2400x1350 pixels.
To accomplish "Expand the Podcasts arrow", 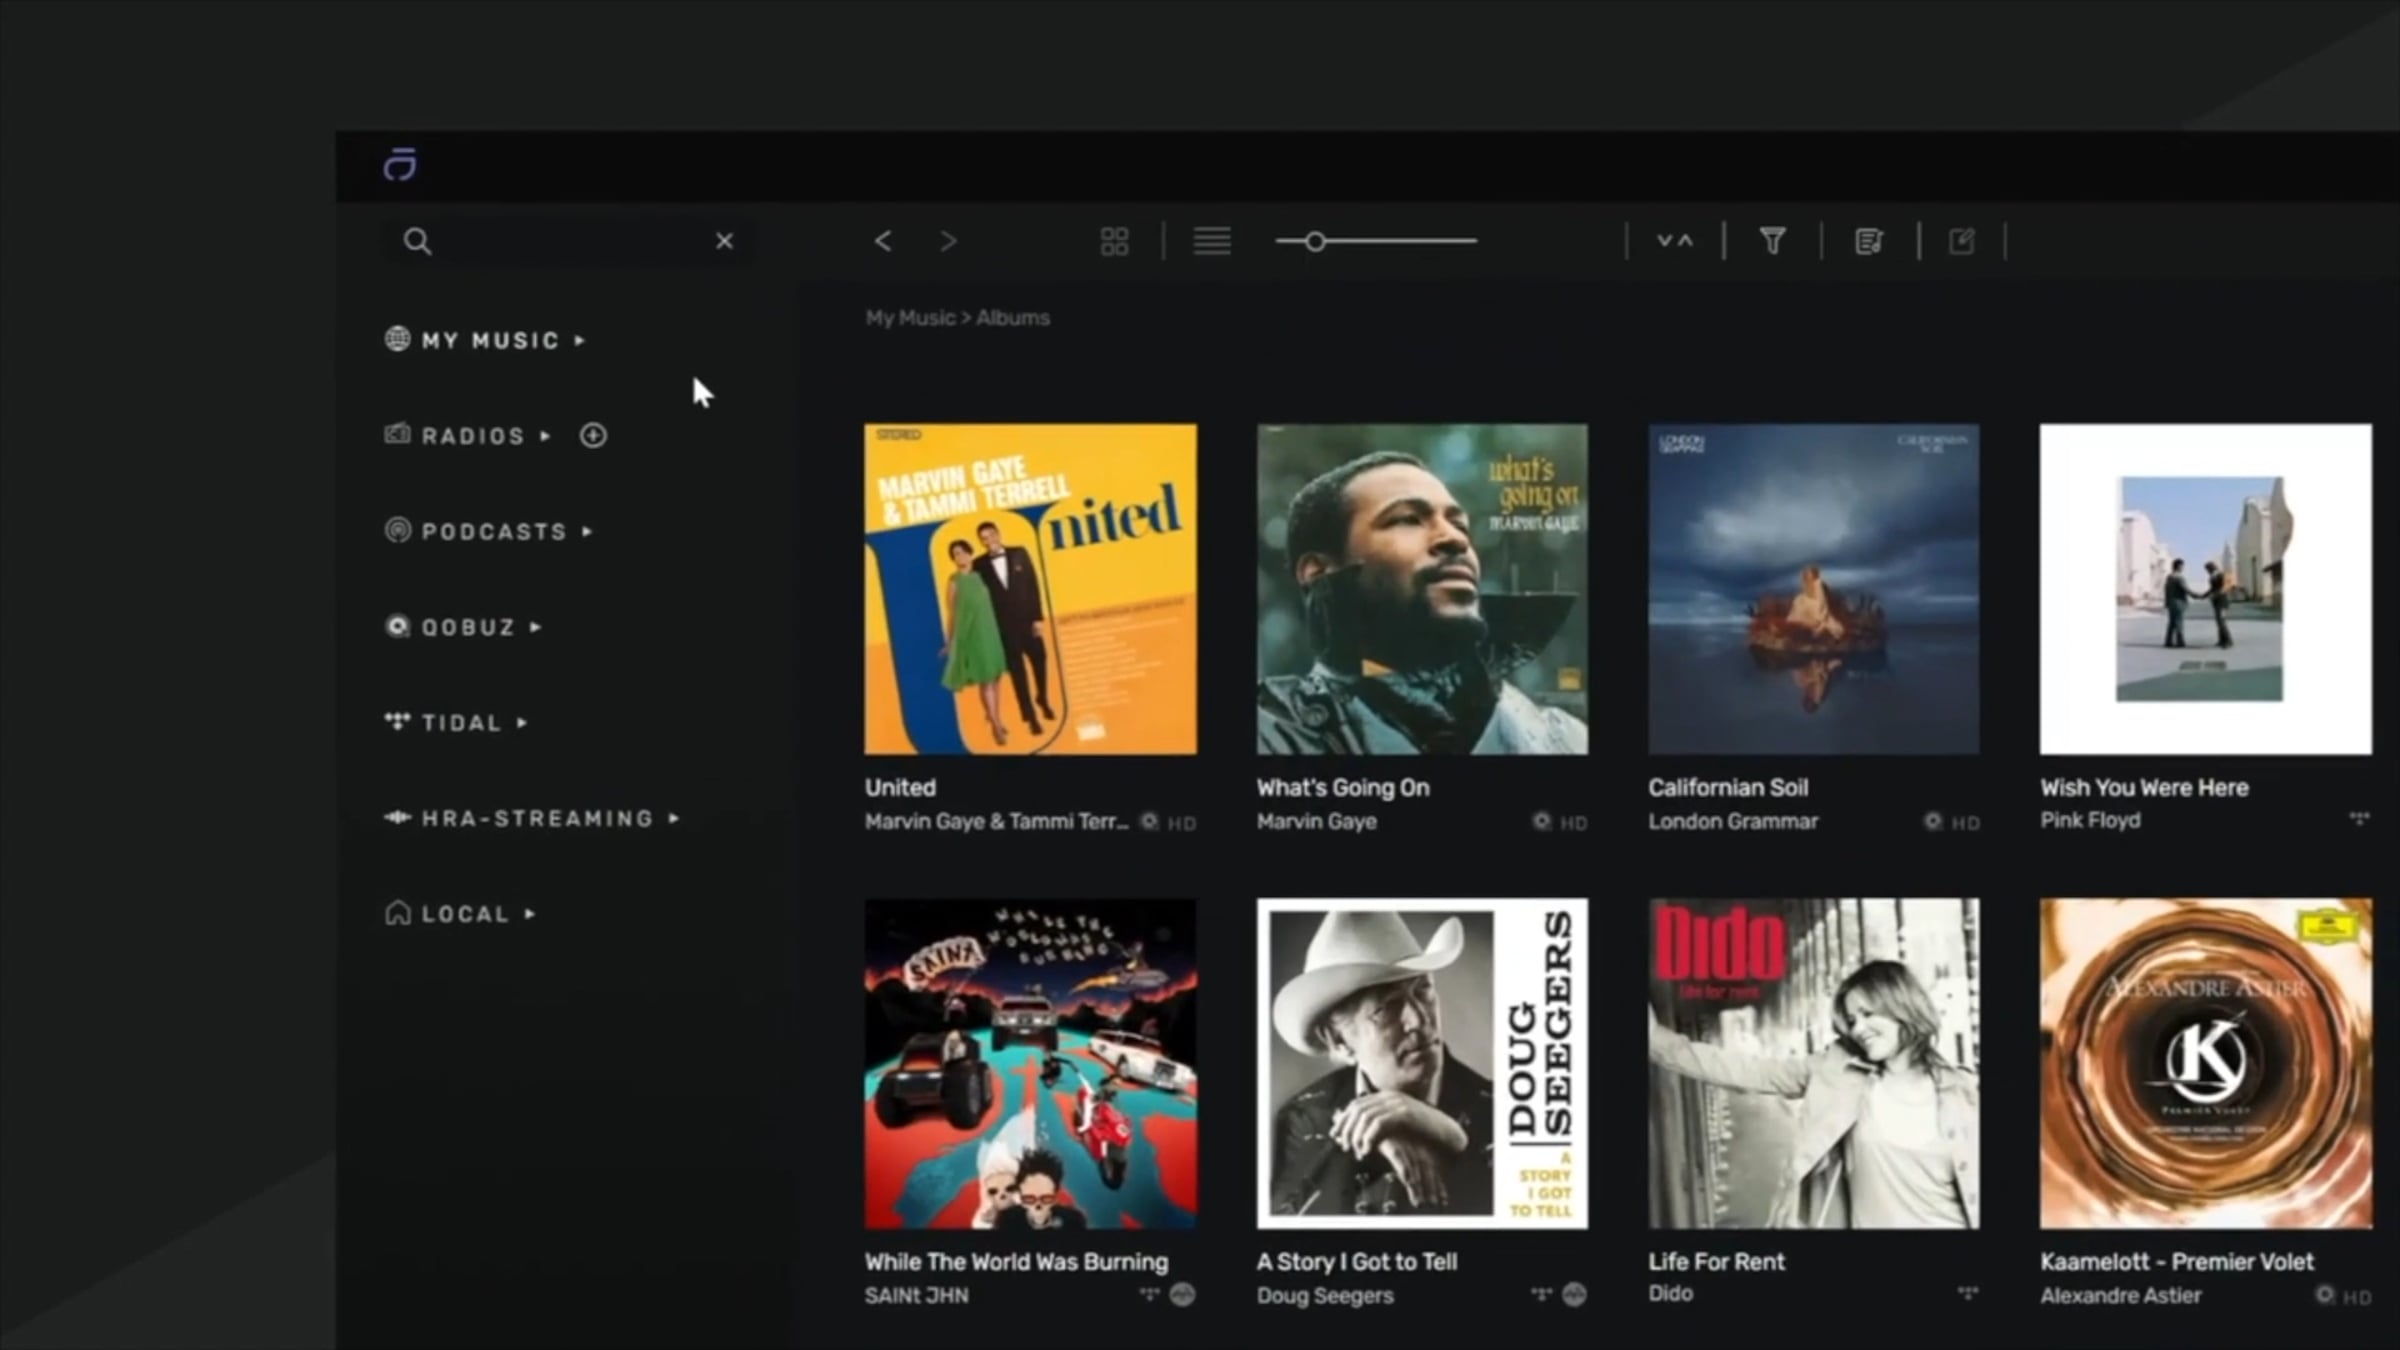I will coord(587,531).
